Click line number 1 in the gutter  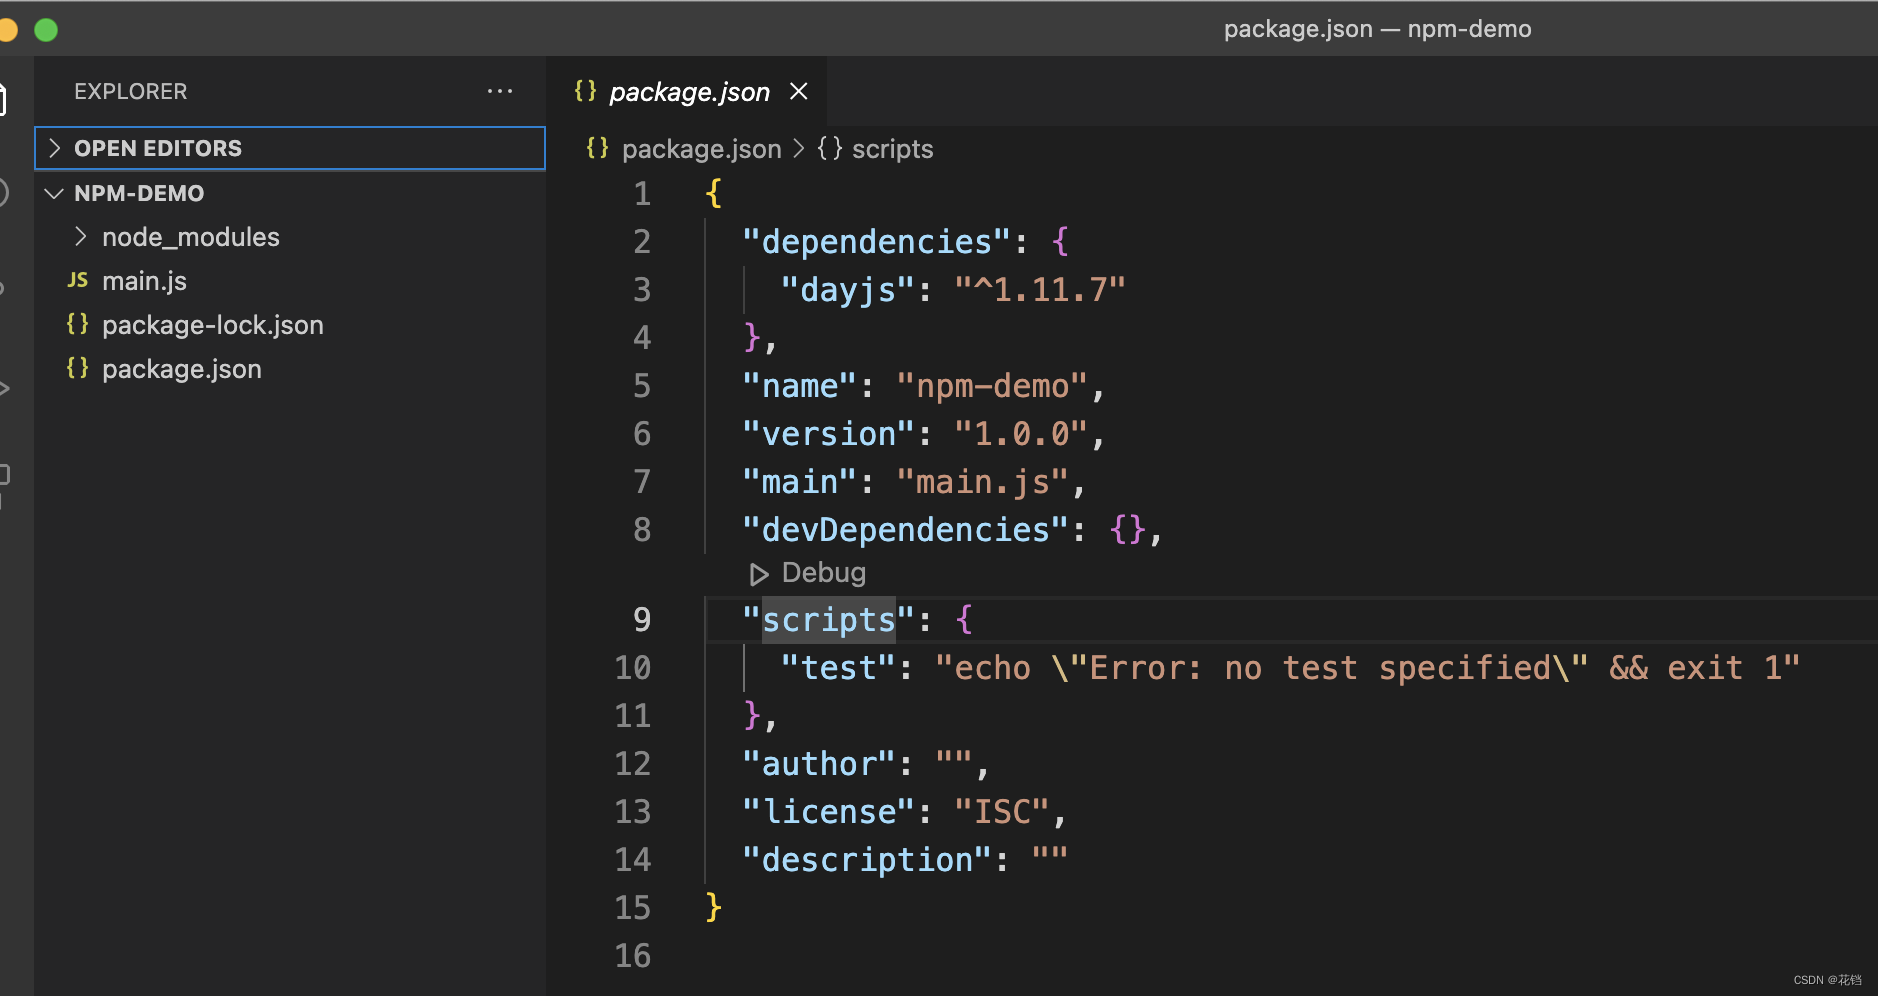[x=642, y=194]
